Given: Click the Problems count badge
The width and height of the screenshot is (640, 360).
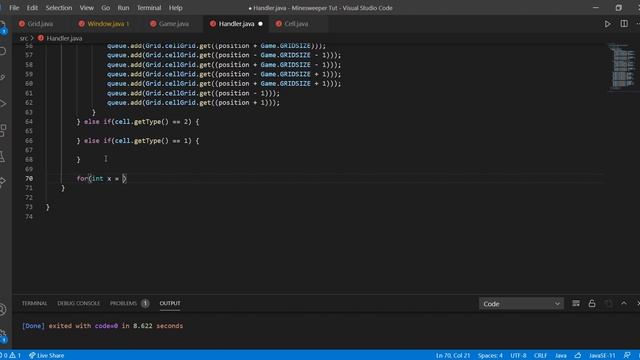Looking at the screenshot, I should 145,303.
